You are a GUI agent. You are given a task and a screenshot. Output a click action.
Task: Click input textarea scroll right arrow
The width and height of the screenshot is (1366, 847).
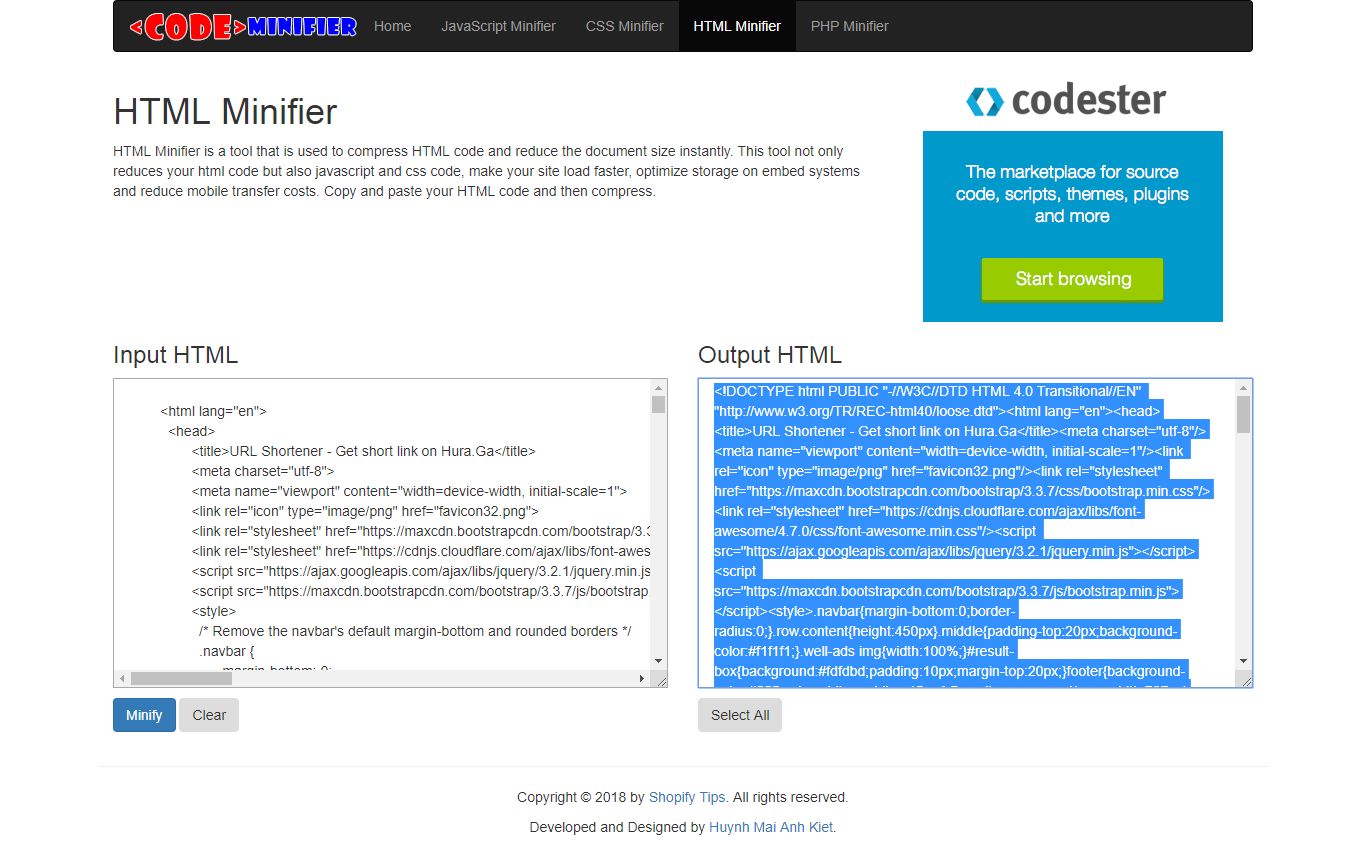pos(642,678)
